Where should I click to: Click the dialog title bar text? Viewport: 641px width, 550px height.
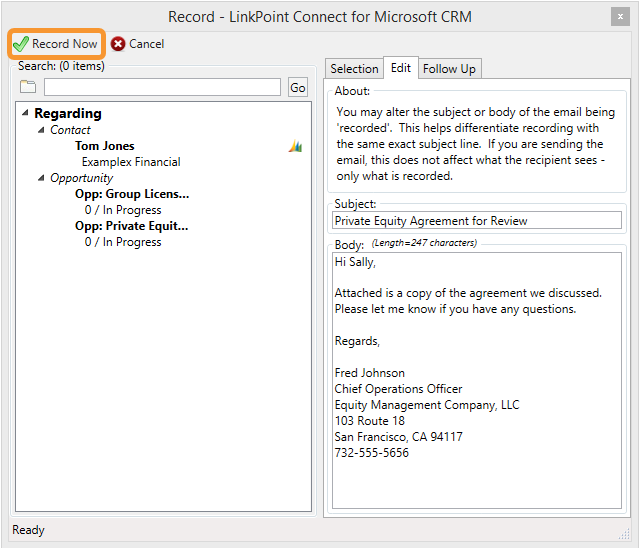tap(320, 17)
